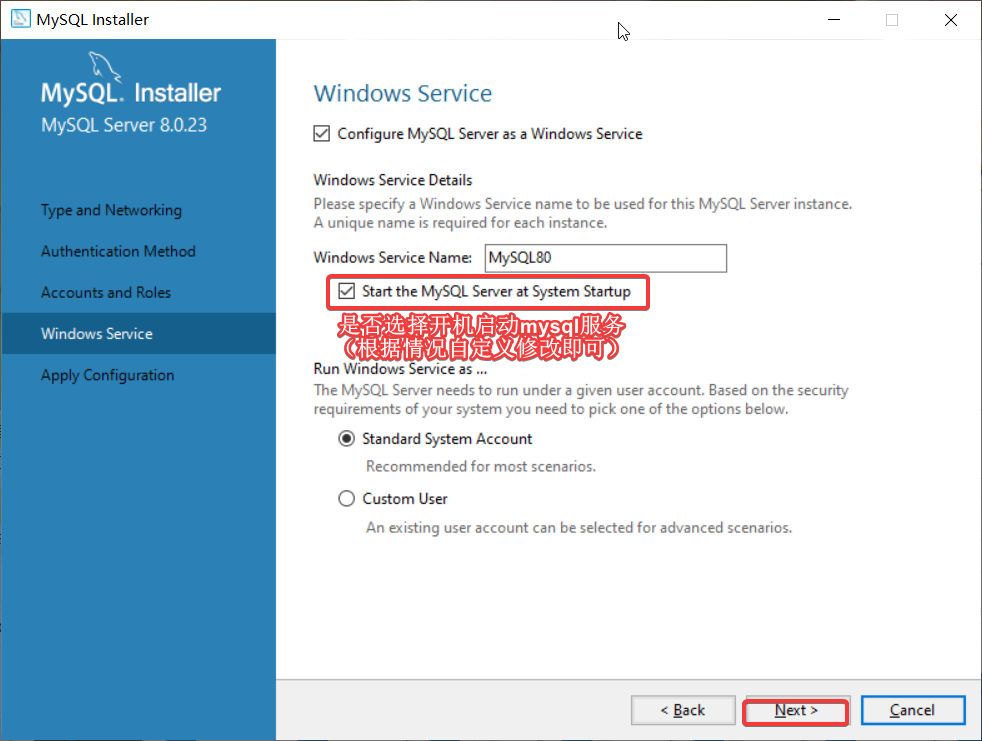Click 'Recommended for most scenarios.' text
The image size is (982, 741).
click(x=481, y=467)
